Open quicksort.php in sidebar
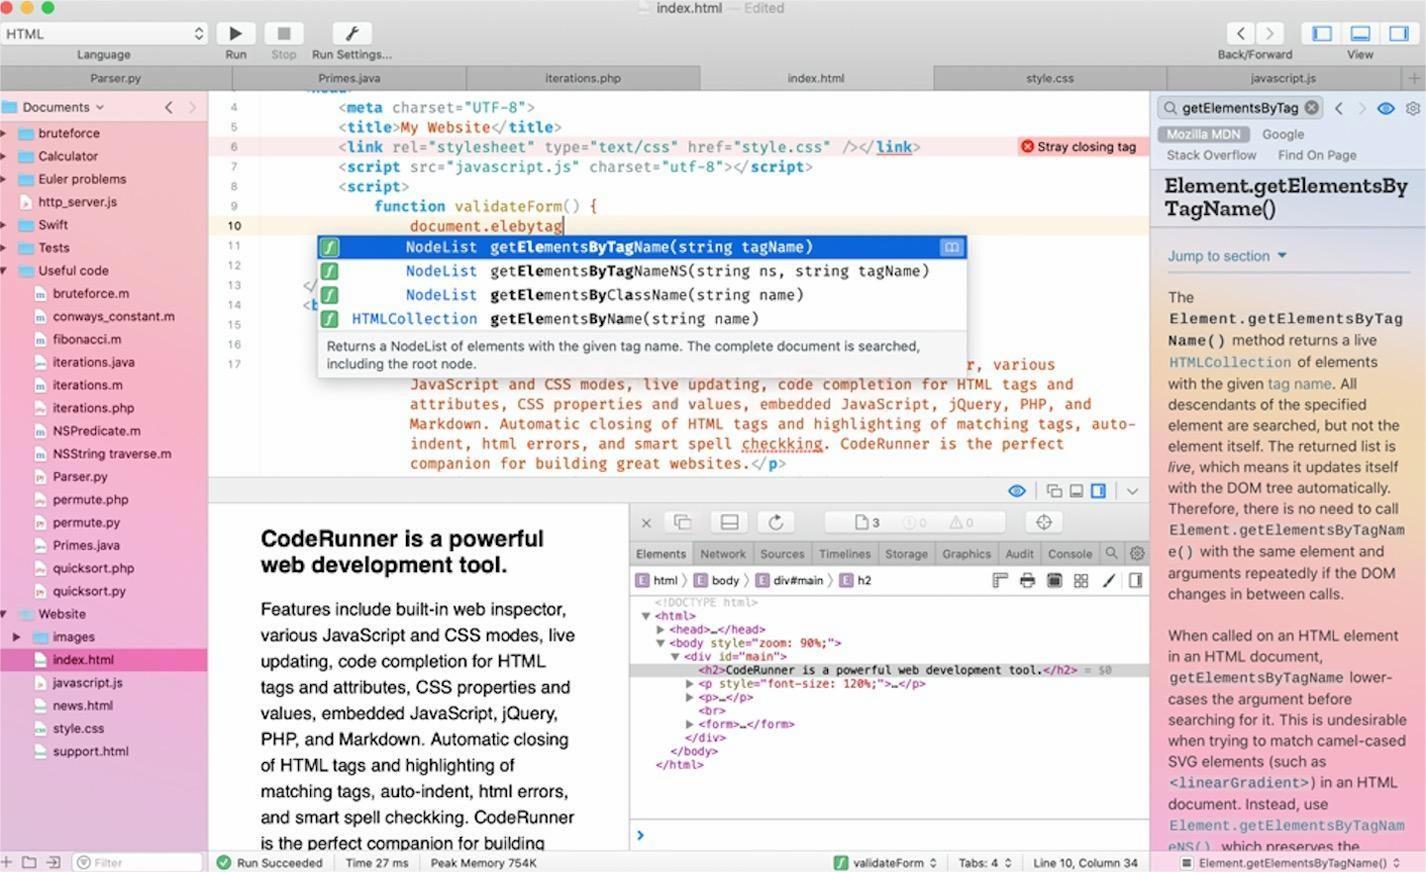Screen dimensions: 1426x872 click(93, 568)
